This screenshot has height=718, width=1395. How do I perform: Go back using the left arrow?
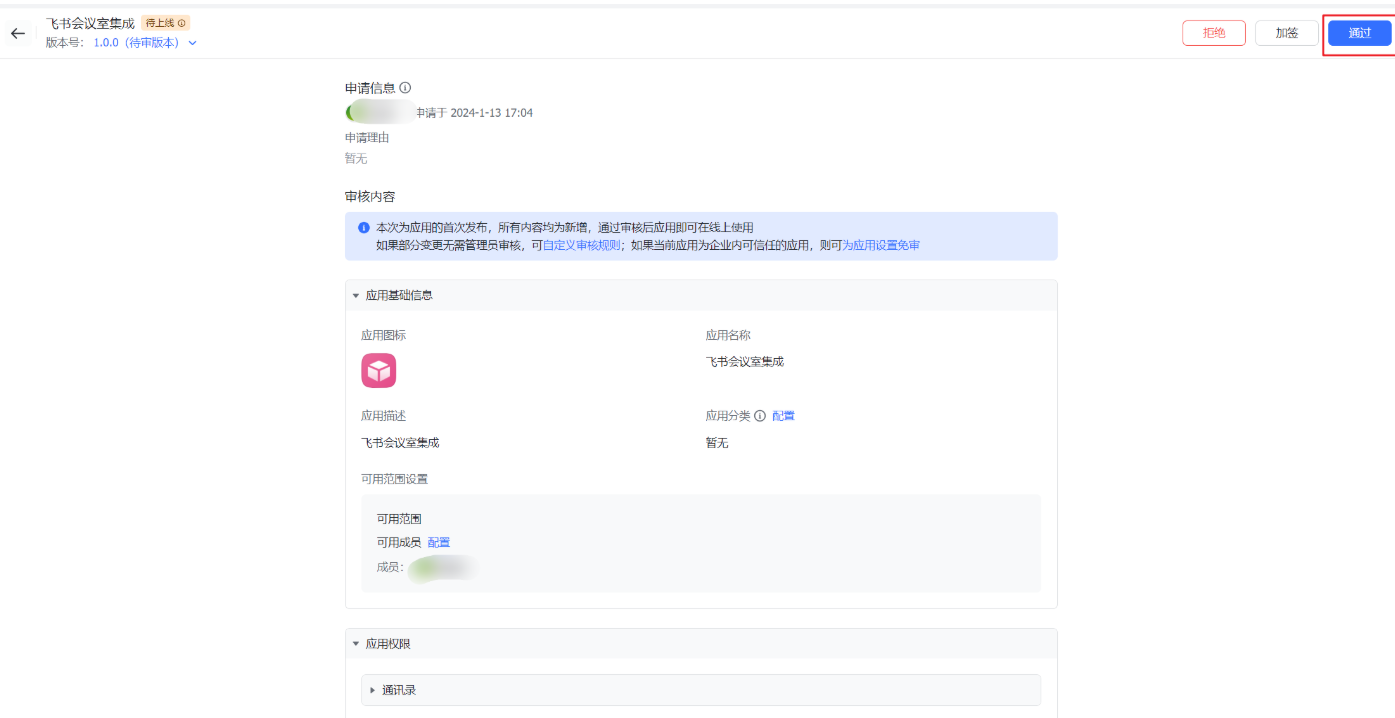(18, 33)
